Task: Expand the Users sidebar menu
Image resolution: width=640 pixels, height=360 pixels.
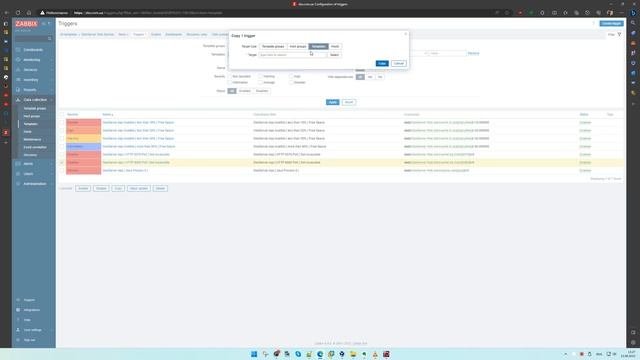Action: click(34, 174)
